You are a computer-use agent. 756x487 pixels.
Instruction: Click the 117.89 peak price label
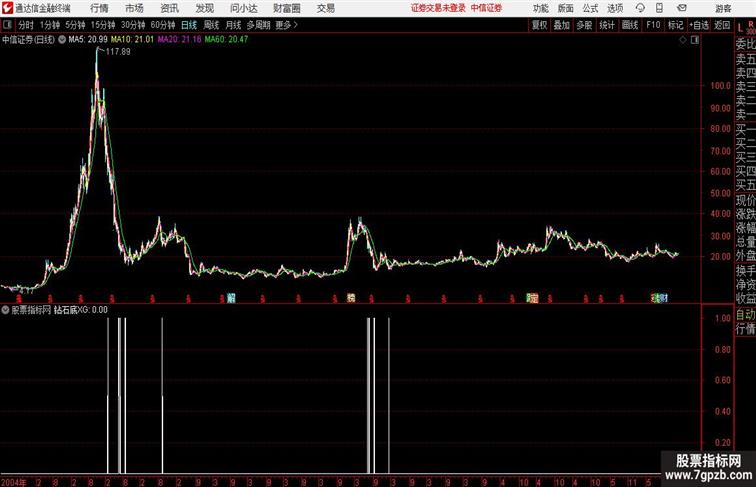coord(118,52)
